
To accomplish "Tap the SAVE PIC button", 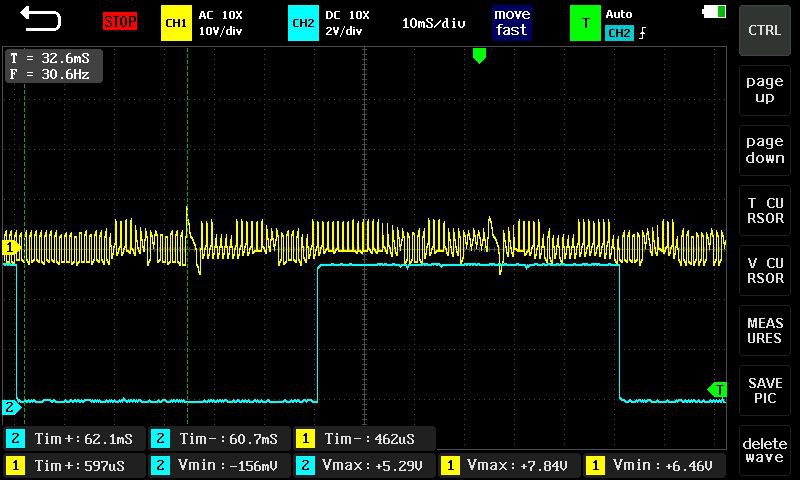I will pyautogui.click(x=764, y=391).
